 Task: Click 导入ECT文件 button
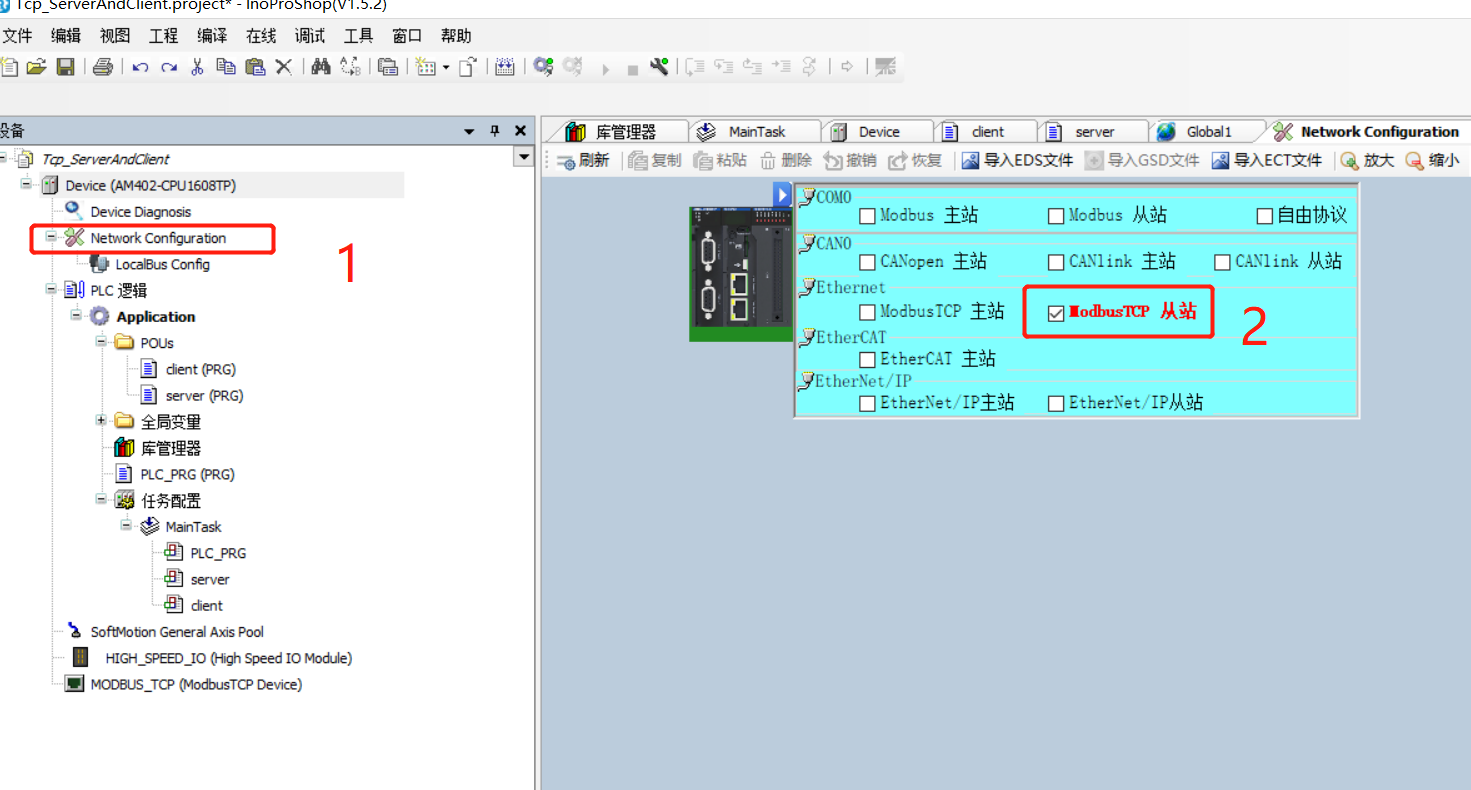(x=1267, y=160)
